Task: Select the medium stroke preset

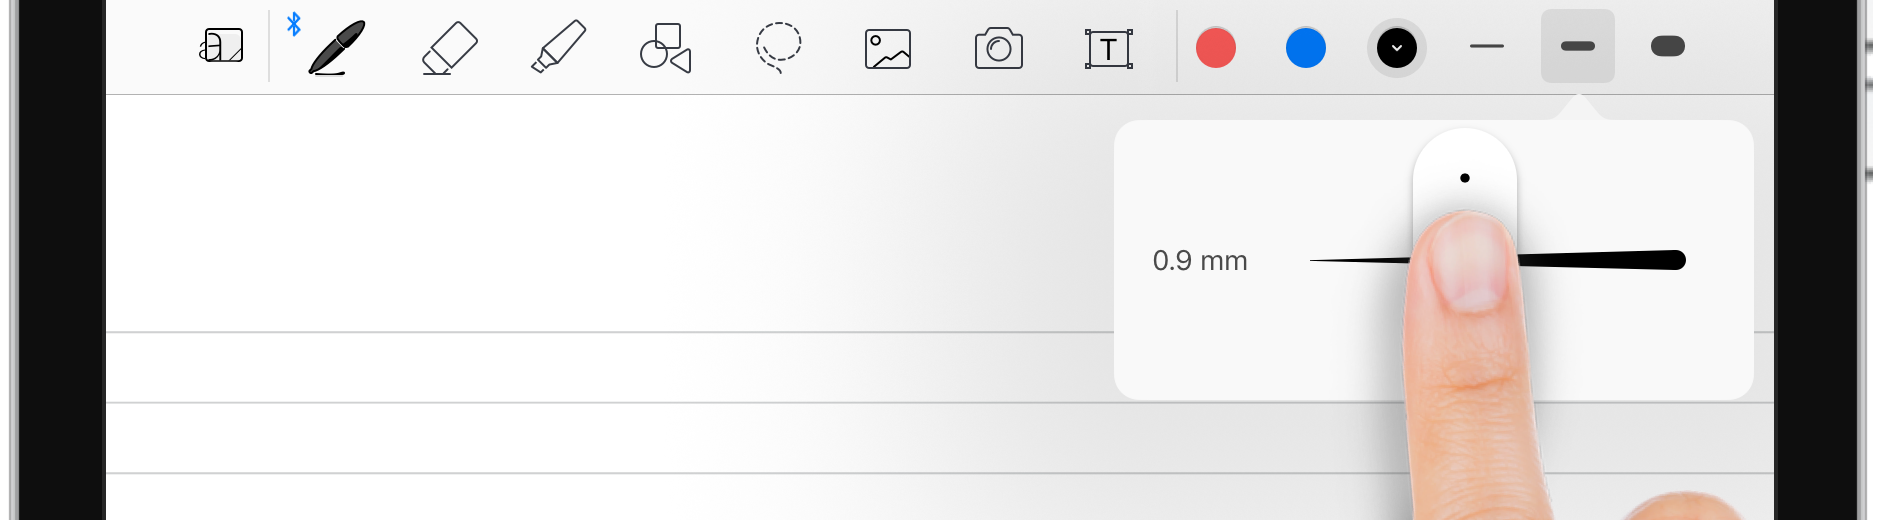Action: 1577,46
